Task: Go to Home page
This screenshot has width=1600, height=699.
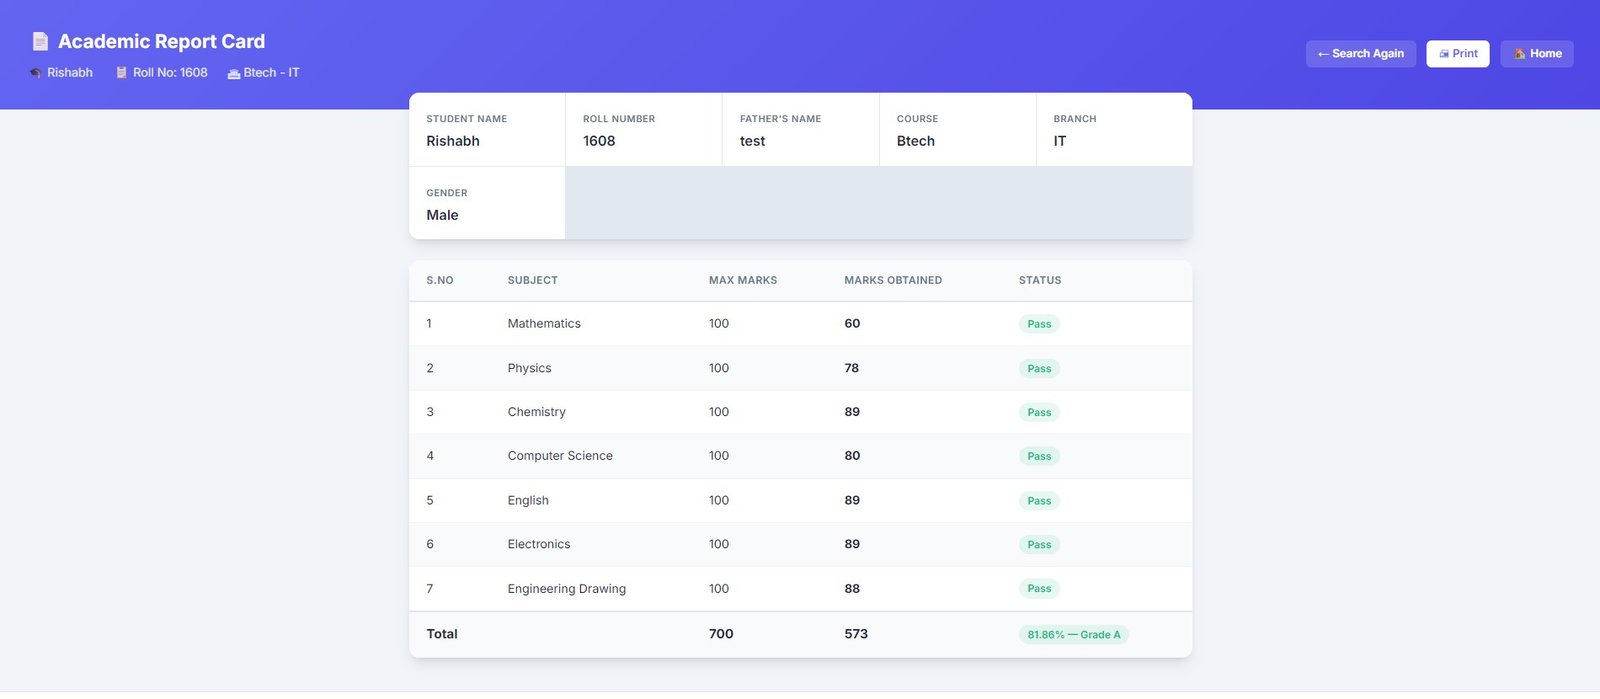Action: (1536, 54)
